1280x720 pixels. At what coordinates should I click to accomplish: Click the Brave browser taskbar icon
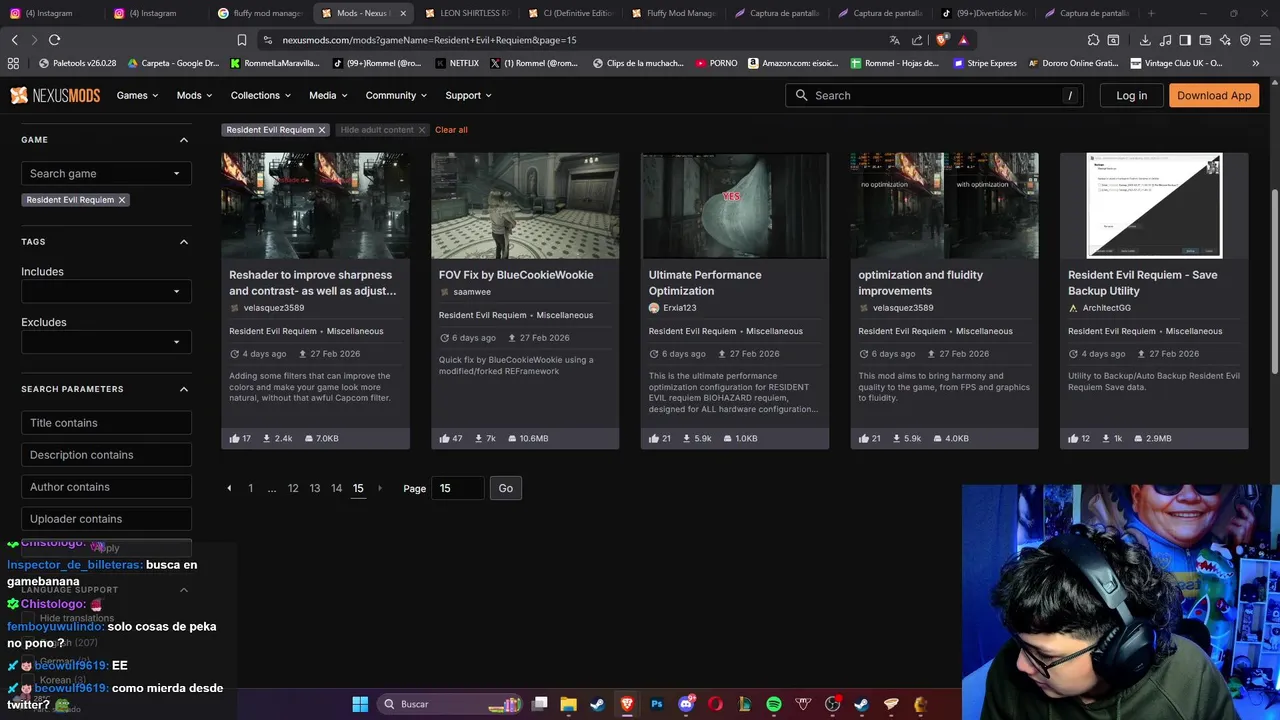point(627,704)
